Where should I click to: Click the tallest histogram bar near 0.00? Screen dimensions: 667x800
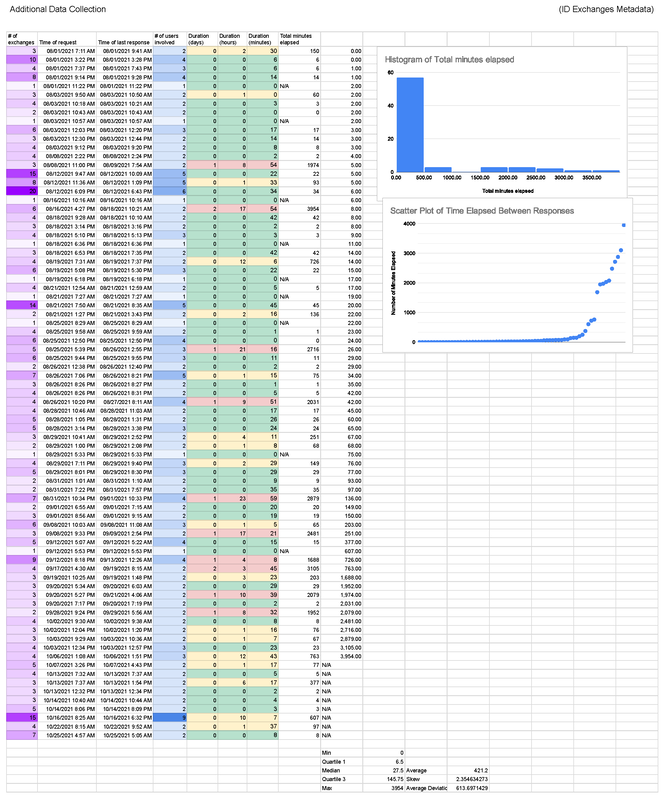(x=410, y=125)
